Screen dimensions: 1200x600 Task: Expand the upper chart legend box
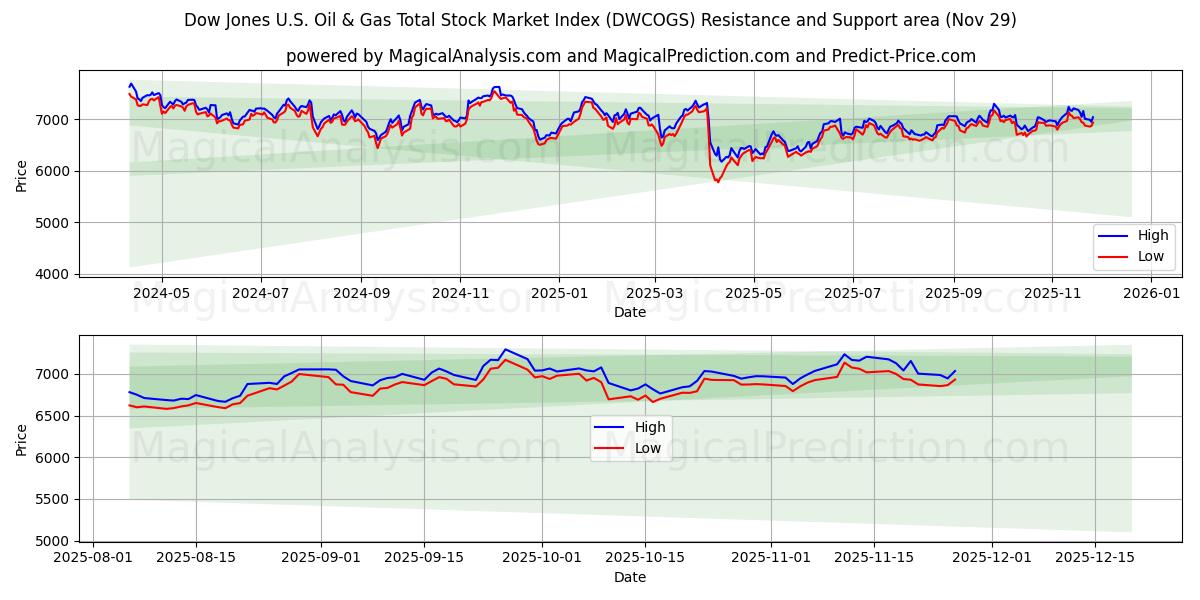1133,245
